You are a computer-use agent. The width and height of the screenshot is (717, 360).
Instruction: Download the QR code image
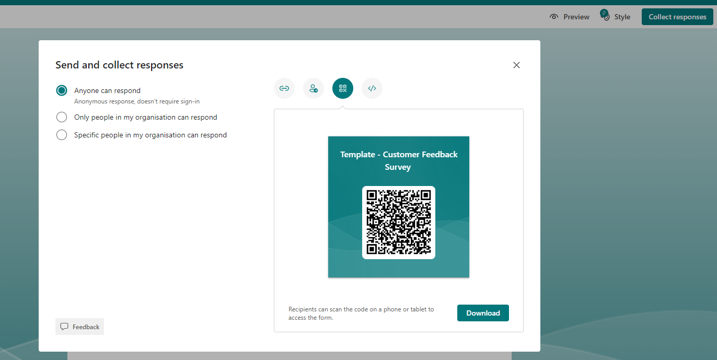483,313
